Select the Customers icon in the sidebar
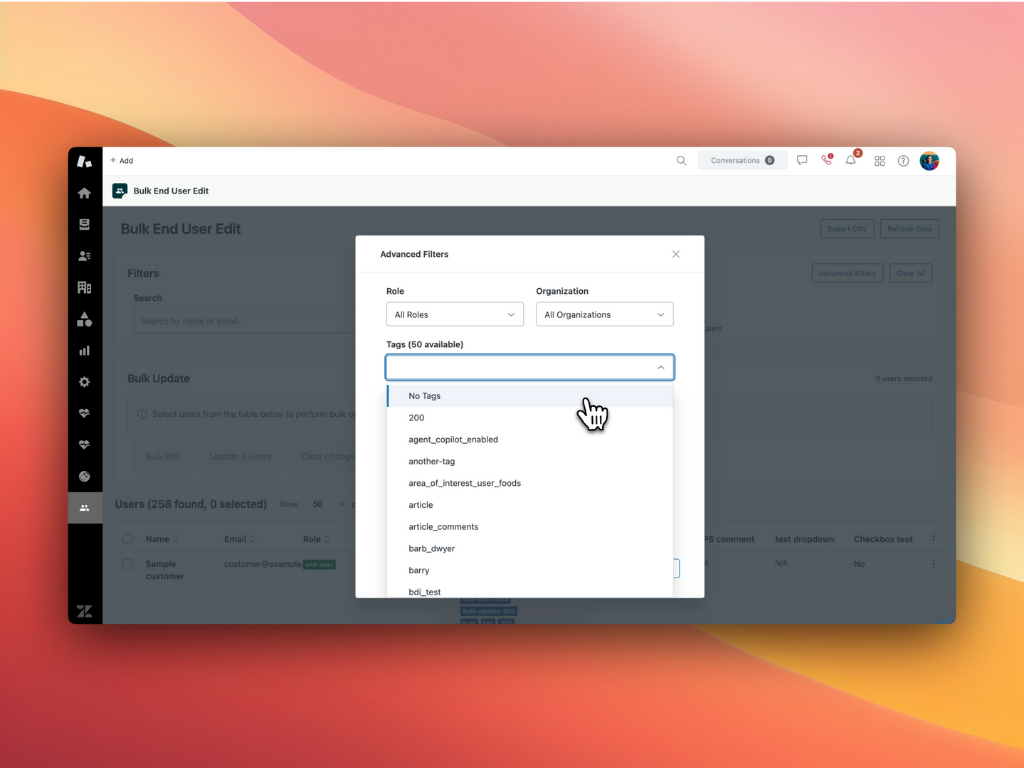This screenshot has width=1024, height=768. 85,256
